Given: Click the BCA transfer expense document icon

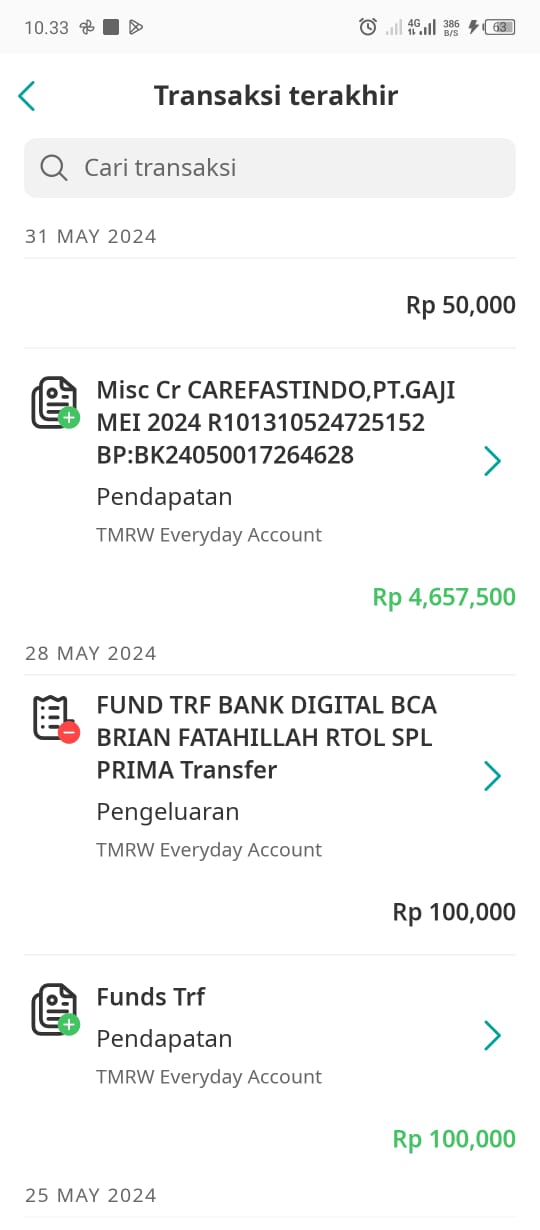Looking at the screenshot, I should (55, 718).
